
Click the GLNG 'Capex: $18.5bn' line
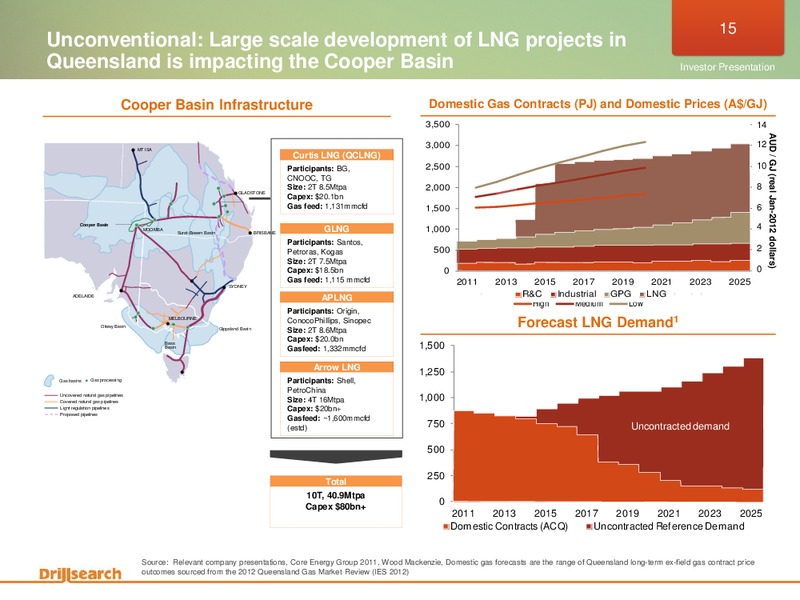tap(315, 270)
